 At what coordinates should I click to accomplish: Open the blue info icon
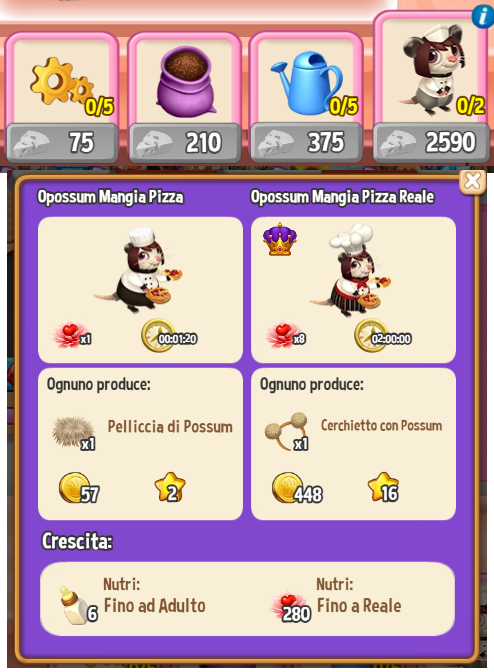point(483,17)
